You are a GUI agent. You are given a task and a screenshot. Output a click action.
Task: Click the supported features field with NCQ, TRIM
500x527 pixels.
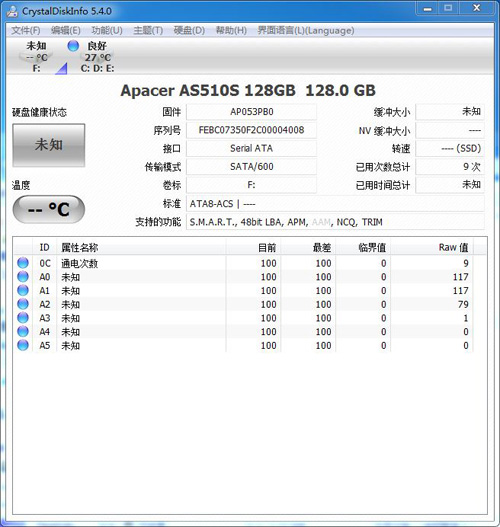click(x=335, y=222)
